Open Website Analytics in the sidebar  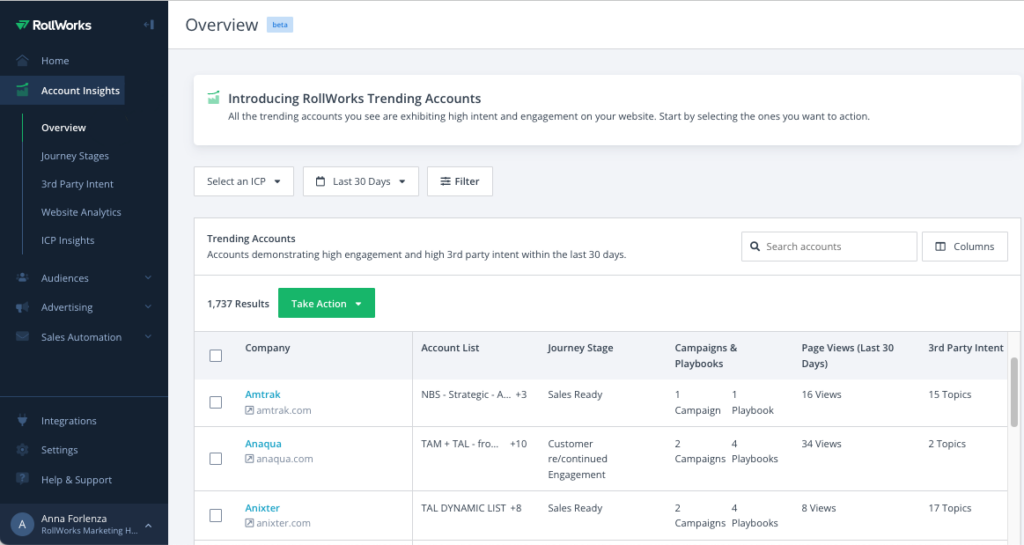[x=81, y=212]
